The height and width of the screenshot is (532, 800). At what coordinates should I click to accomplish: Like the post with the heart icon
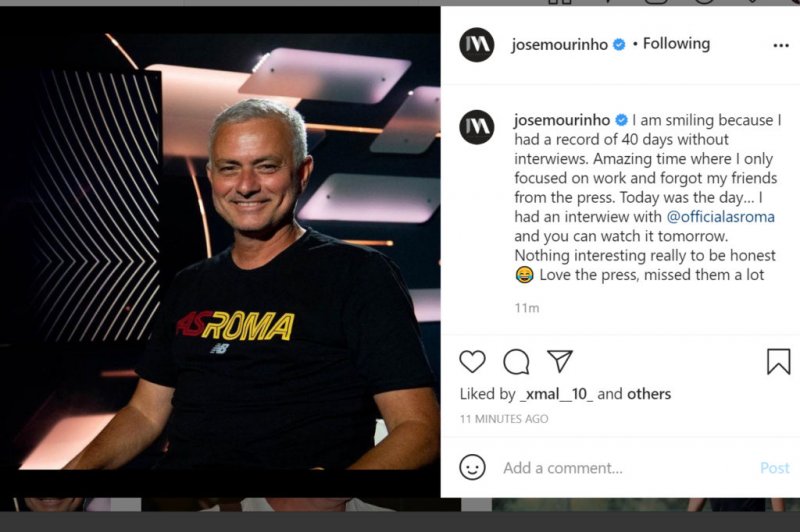(472, 361)
